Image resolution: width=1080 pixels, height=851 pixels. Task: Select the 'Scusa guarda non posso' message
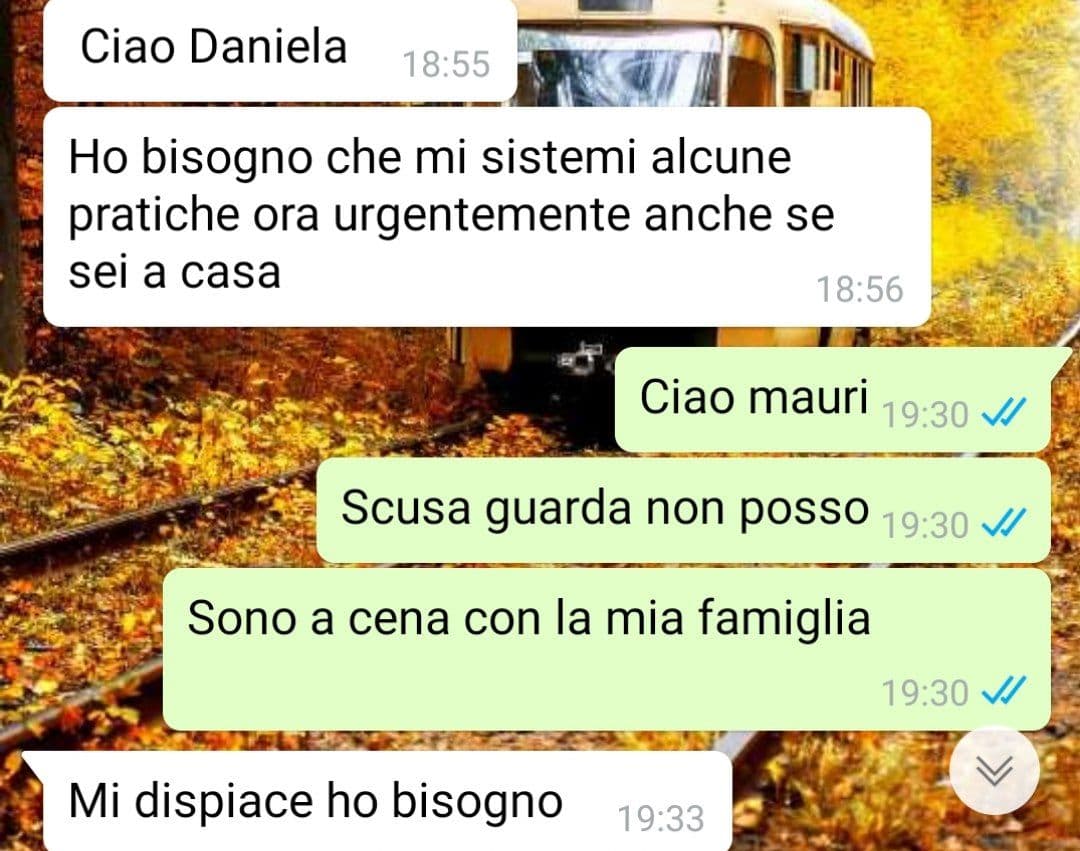[x=683, y=510]
